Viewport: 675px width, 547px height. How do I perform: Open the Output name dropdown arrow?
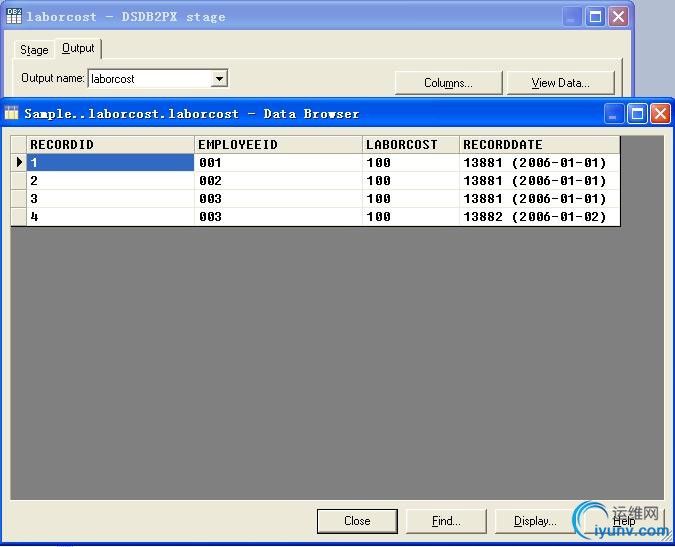219,79
